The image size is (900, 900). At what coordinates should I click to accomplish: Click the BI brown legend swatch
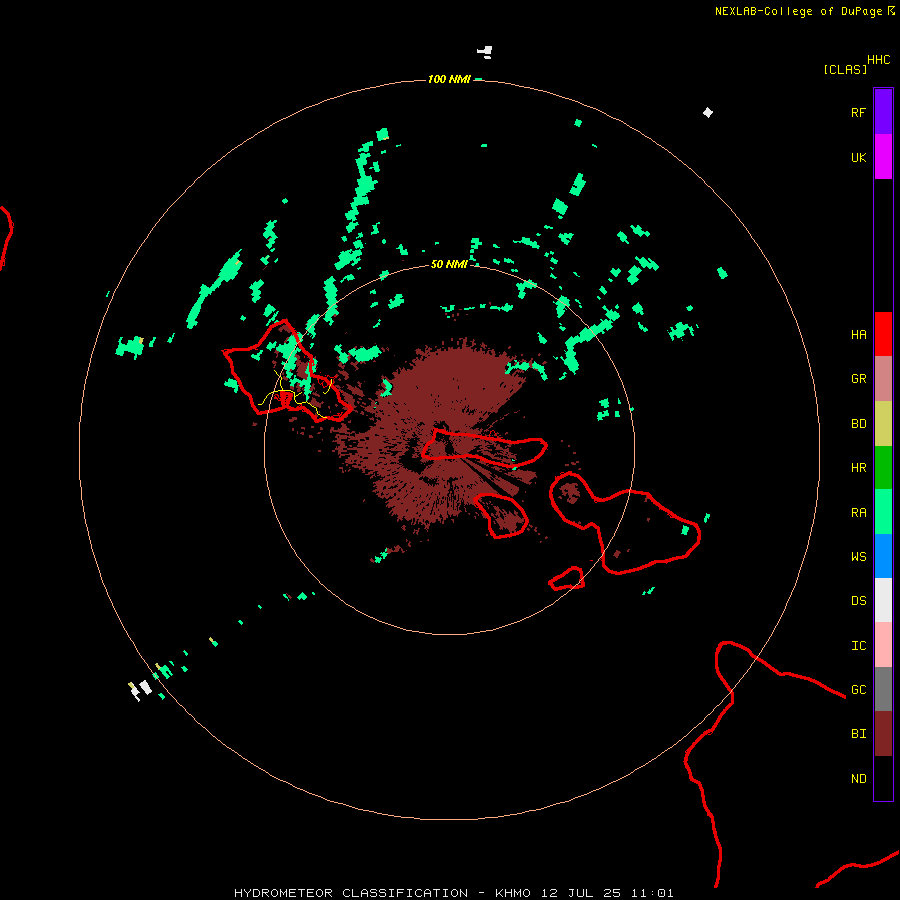tap(883, 734)
